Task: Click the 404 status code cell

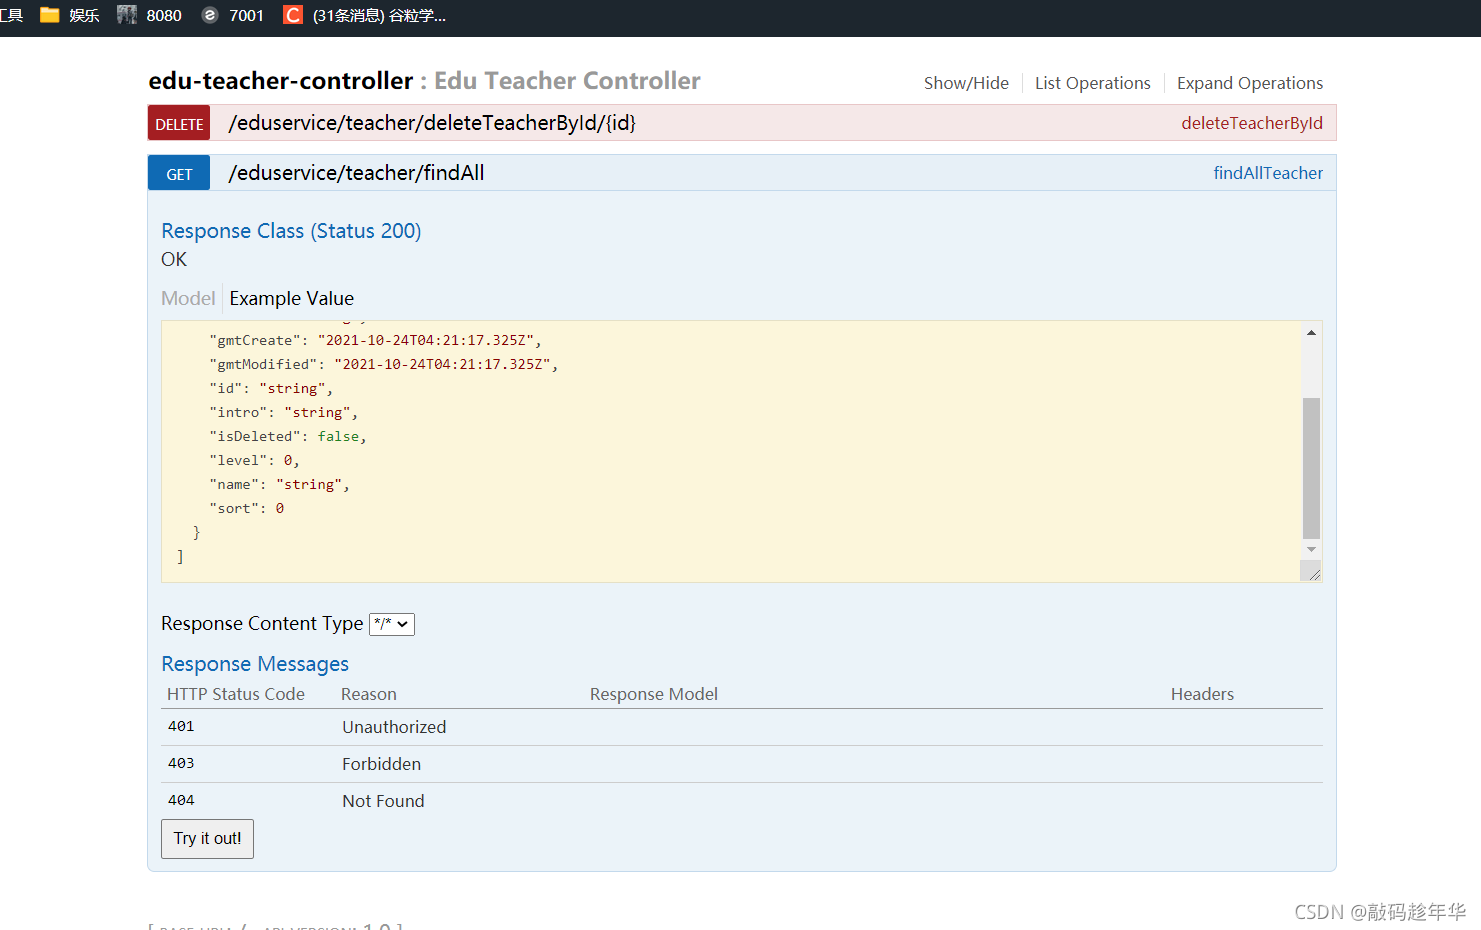Action: pyautogui.click(x=181, y=800)
